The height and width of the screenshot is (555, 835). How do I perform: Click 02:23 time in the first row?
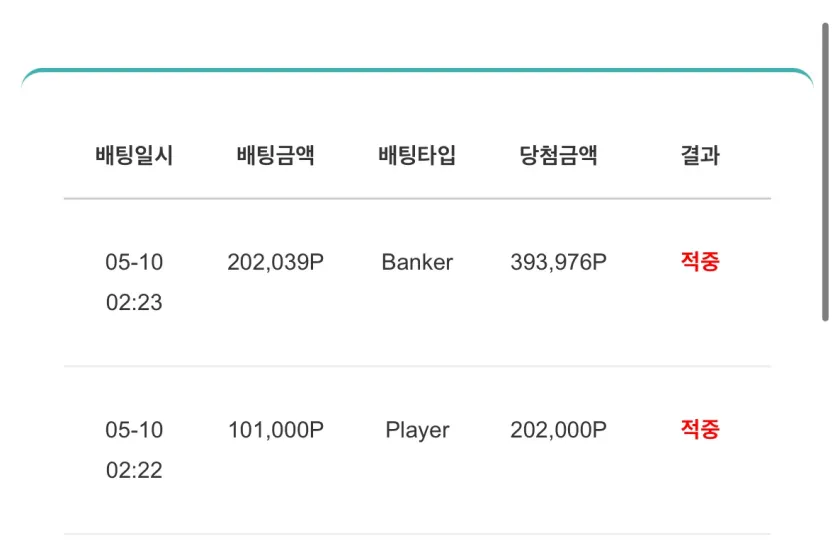(134, 303)
